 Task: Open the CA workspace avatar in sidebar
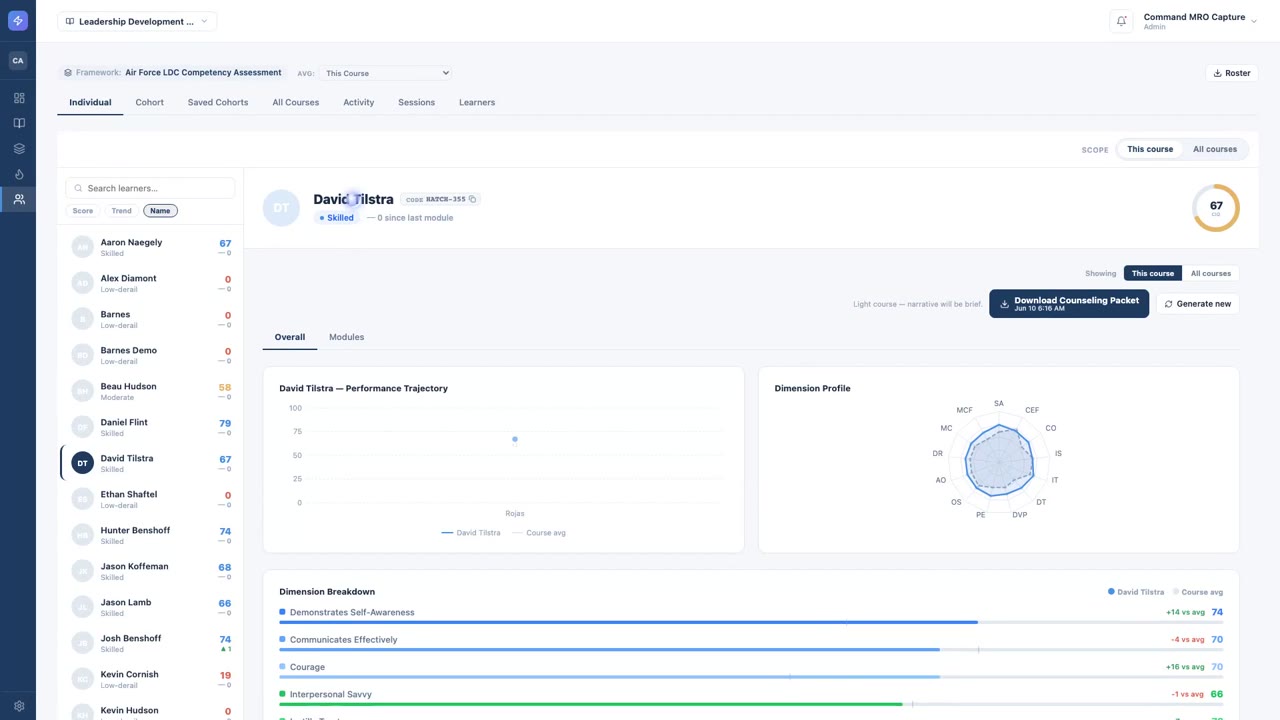[18, 61]
